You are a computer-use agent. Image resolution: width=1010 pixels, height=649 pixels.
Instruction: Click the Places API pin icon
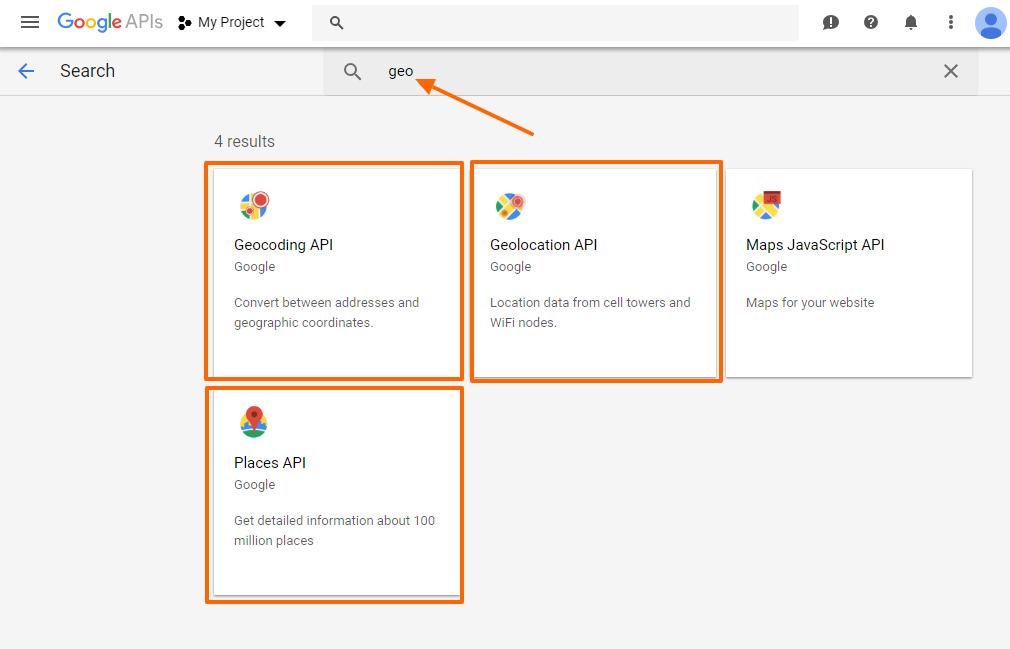click(x=254, y=422)
